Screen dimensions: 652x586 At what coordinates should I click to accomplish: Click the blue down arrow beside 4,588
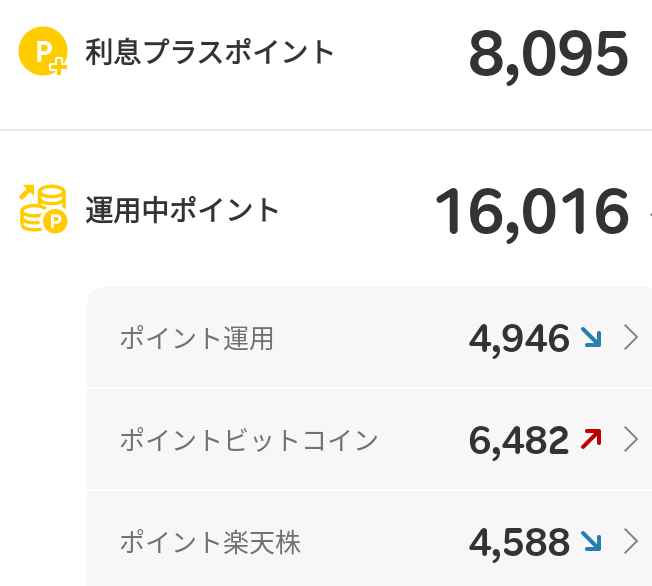(x=591, y=541)
